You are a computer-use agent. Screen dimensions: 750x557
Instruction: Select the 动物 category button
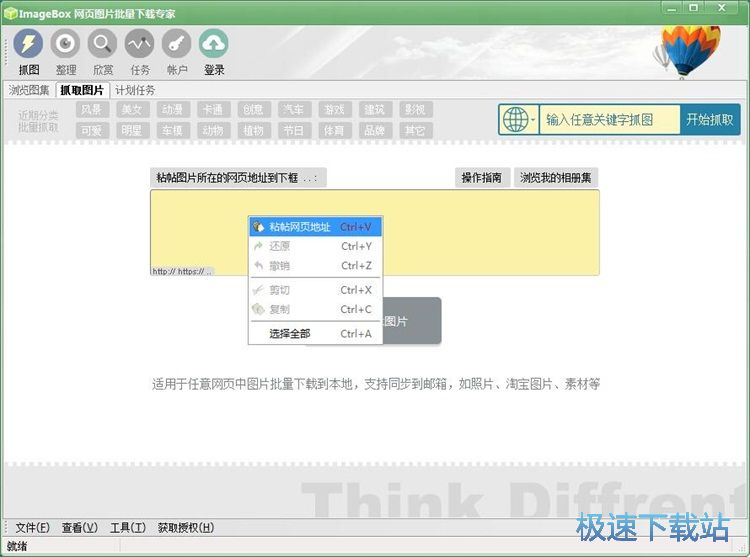(x=214, y=131)
